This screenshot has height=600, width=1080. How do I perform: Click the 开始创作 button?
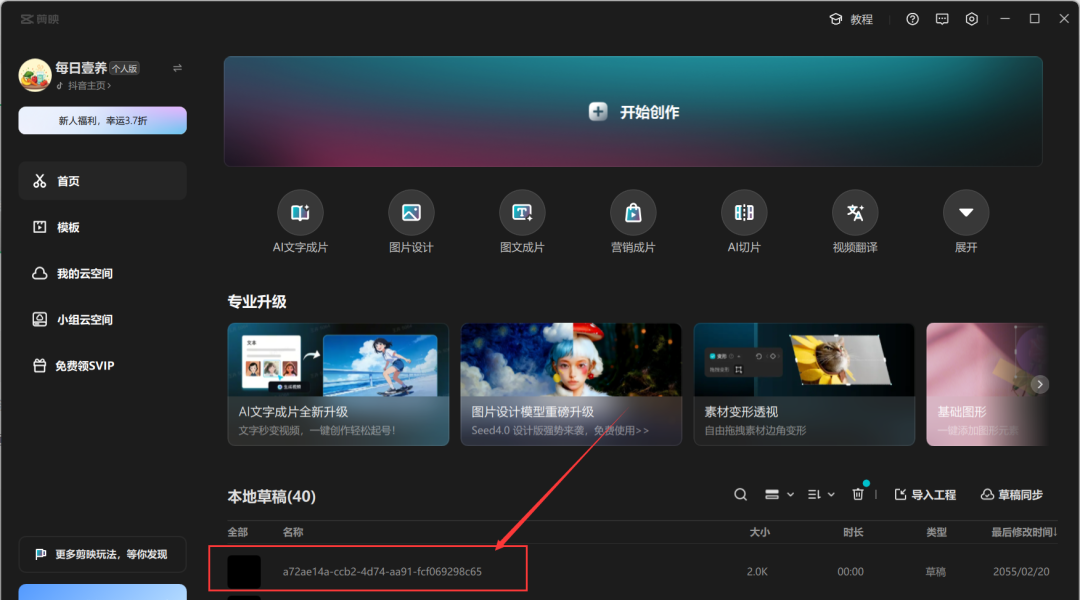click(x=632, y=111)
